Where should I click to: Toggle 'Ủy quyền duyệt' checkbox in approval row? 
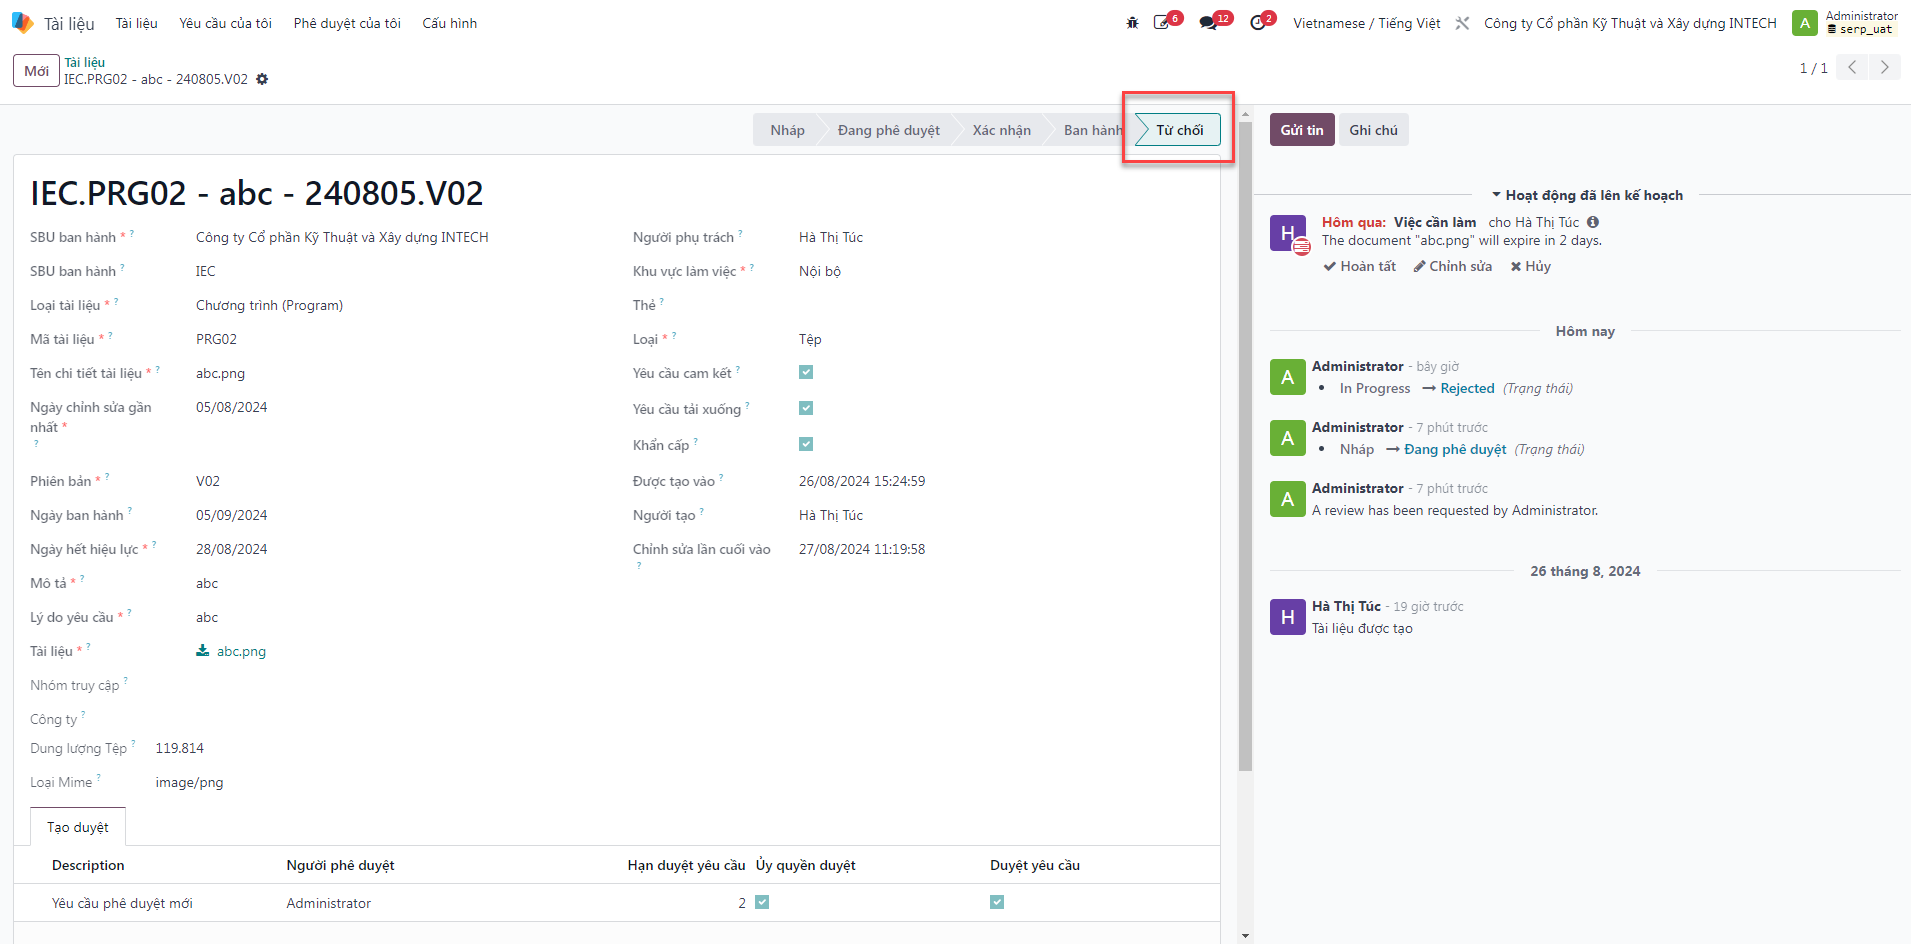762,902
